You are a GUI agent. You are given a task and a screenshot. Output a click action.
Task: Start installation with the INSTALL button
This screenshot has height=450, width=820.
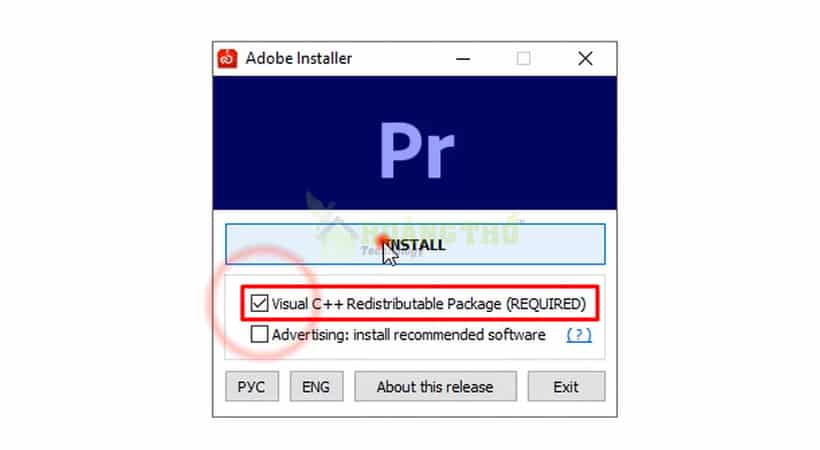[x=415, y=244]
